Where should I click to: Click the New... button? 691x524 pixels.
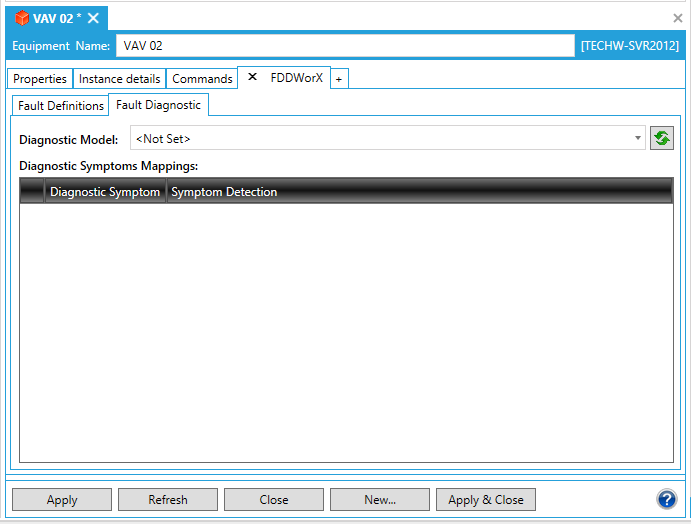(380, 500)
